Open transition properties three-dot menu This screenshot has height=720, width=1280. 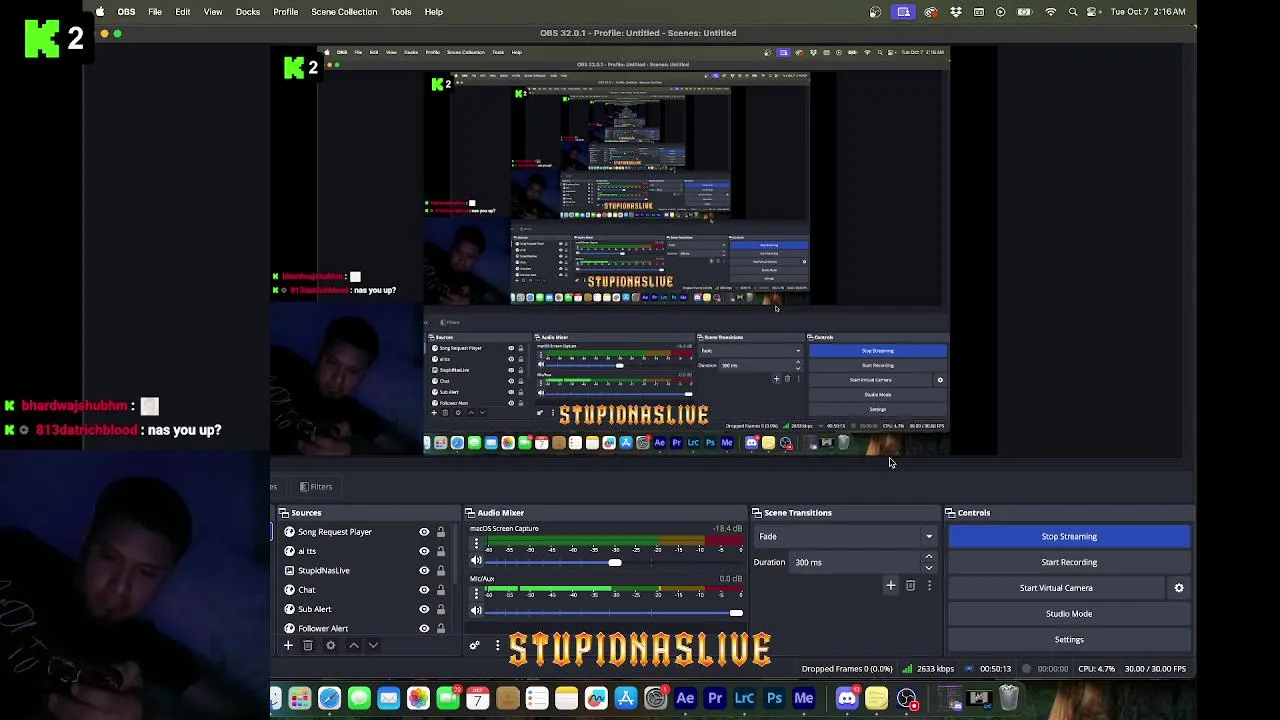tap(929, 586)
